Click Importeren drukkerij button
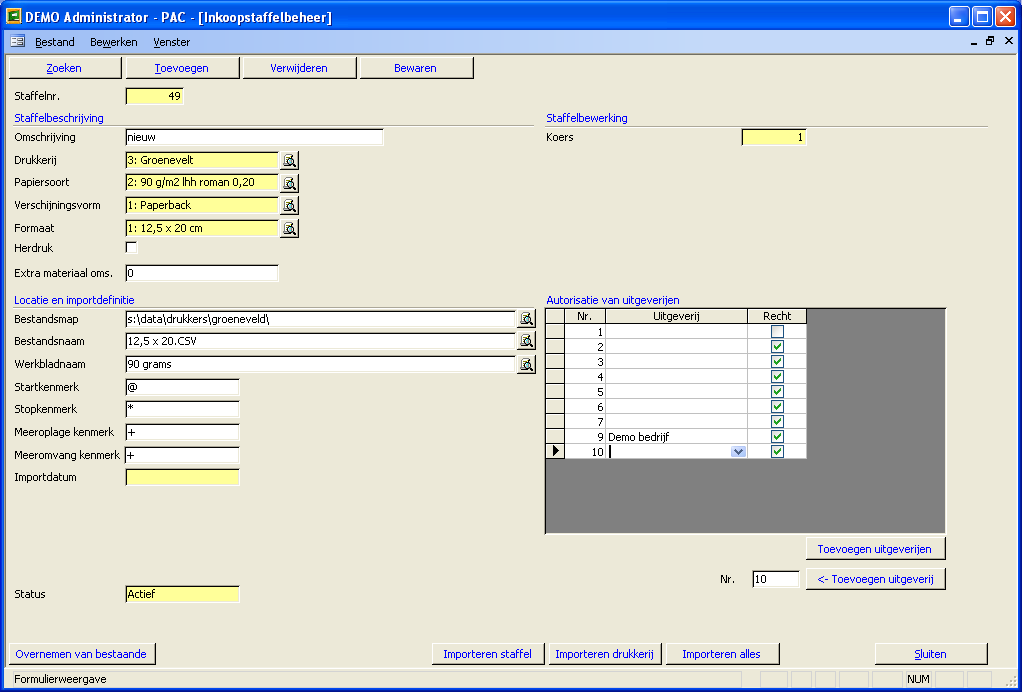1022x692 pixels. [605, 654]
